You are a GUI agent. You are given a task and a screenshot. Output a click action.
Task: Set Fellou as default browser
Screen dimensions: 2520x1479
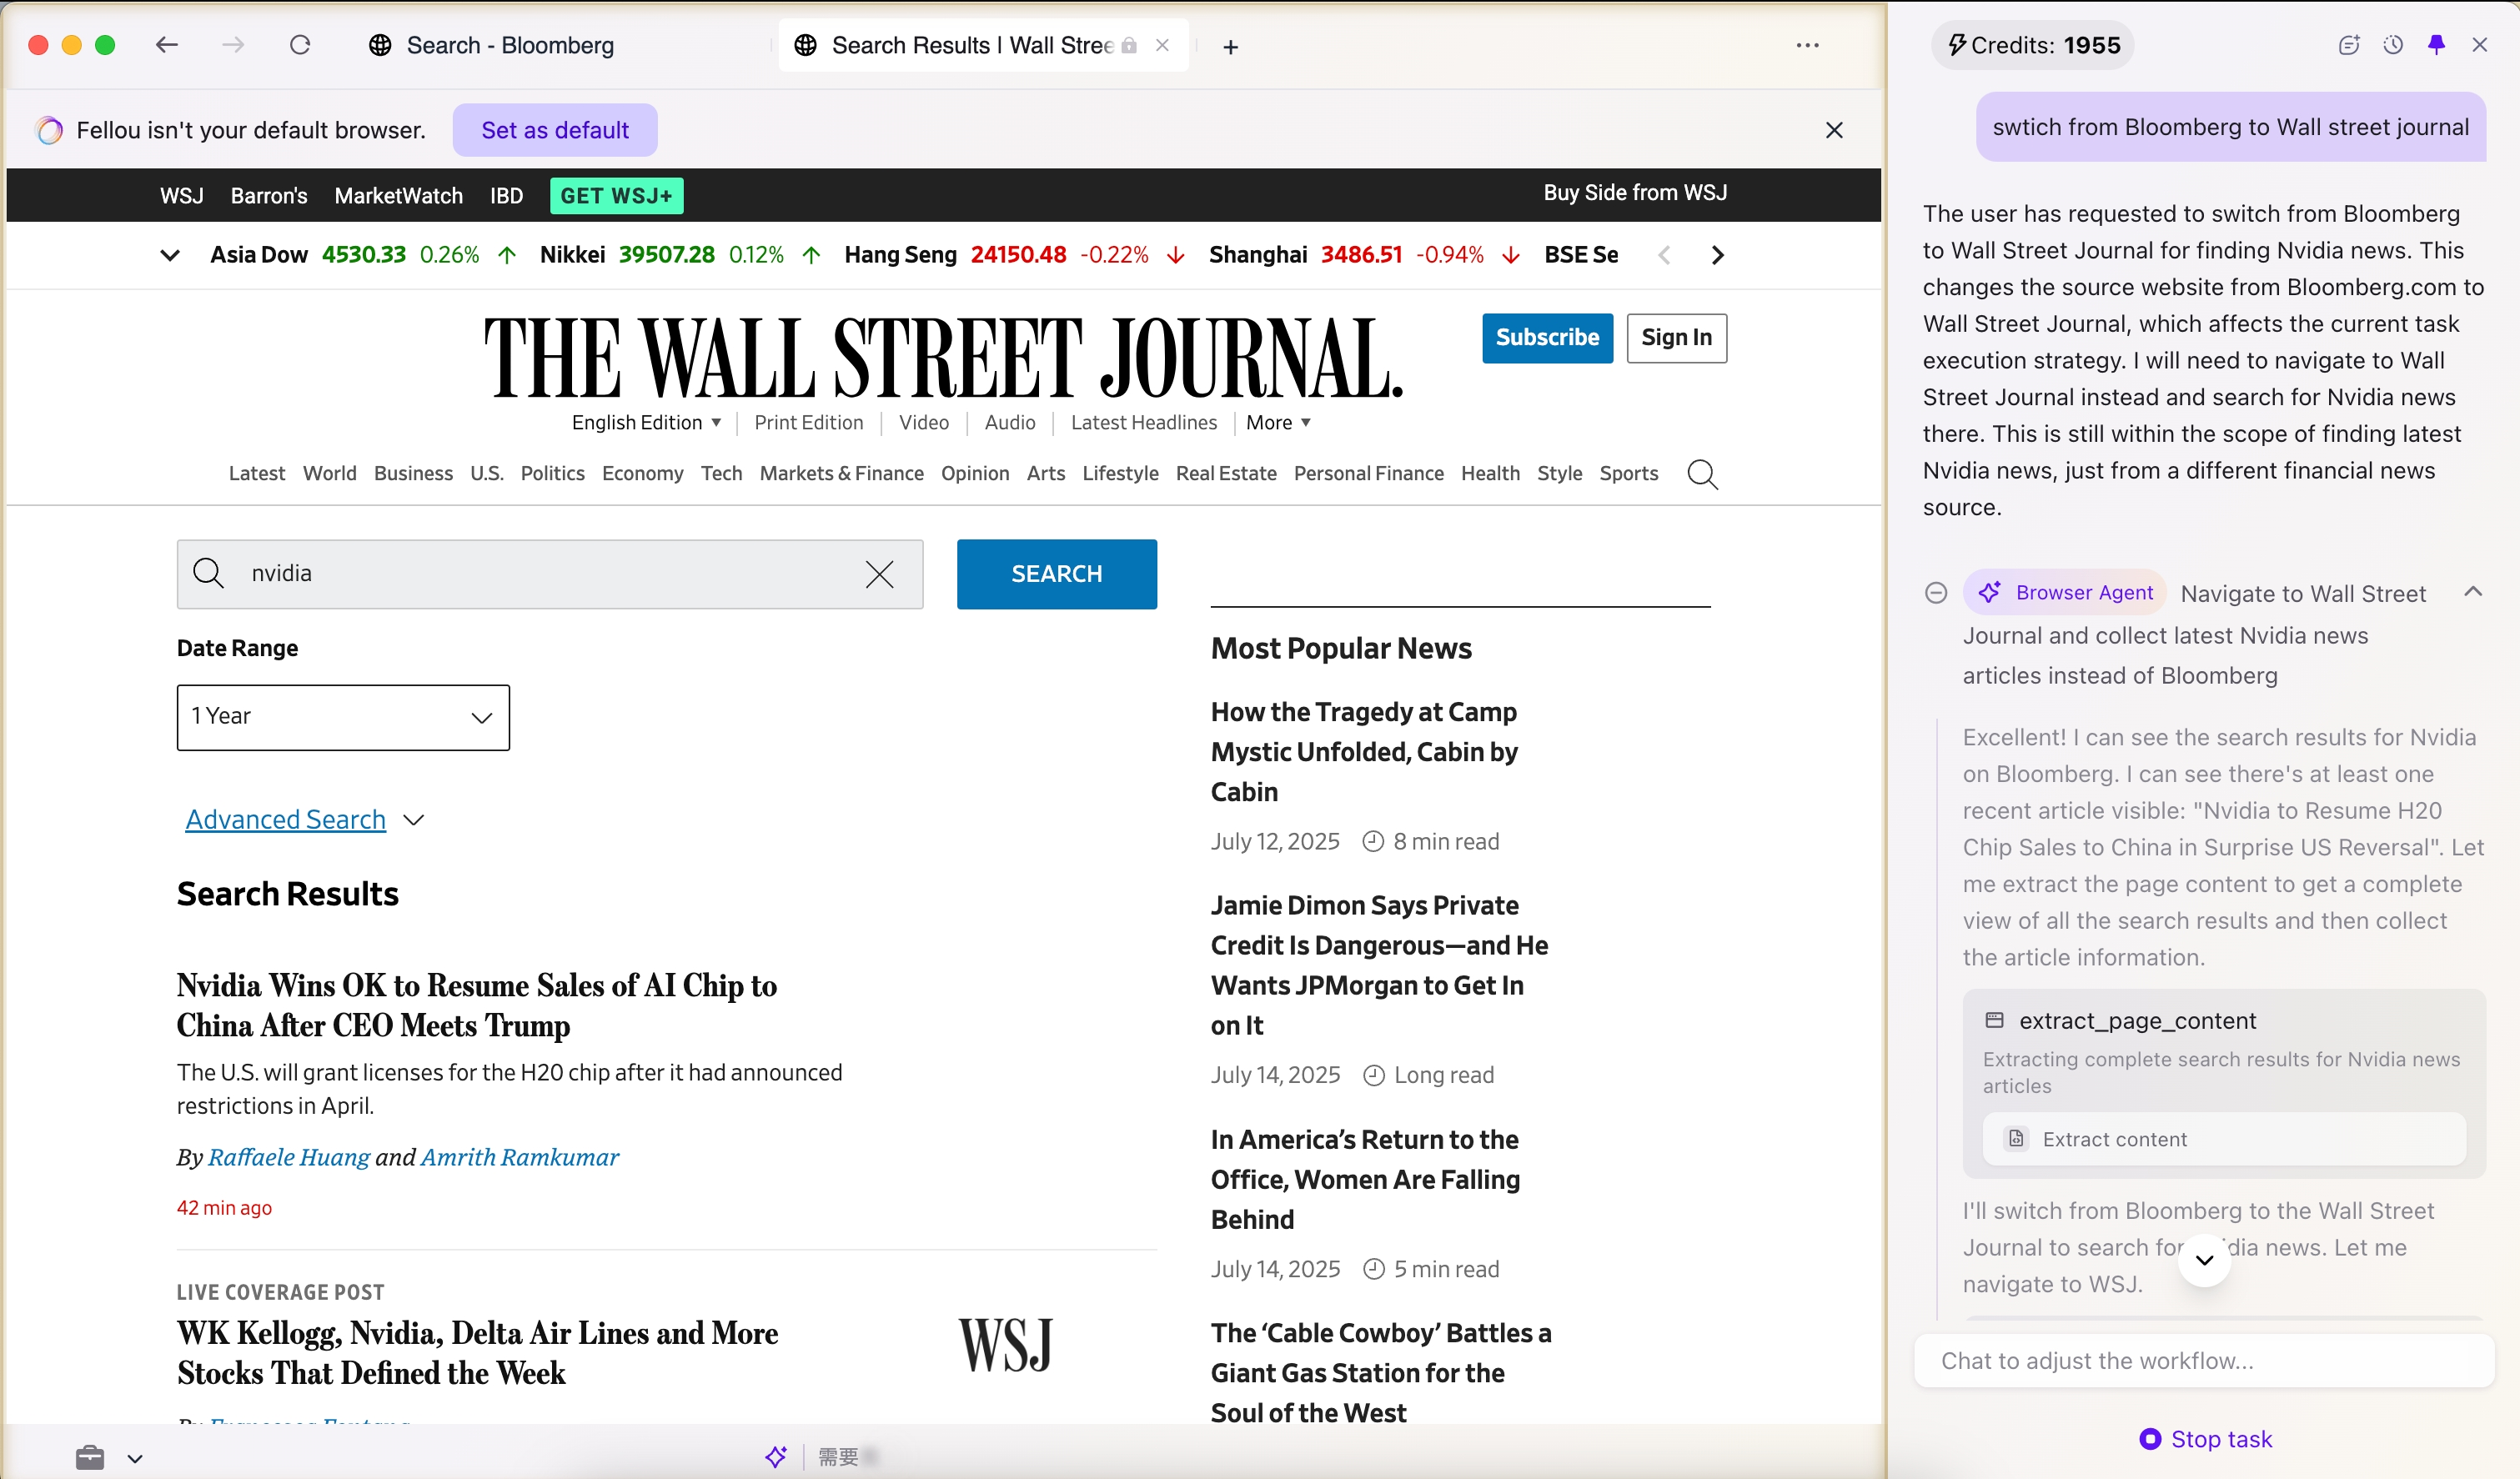pos(555,130)
